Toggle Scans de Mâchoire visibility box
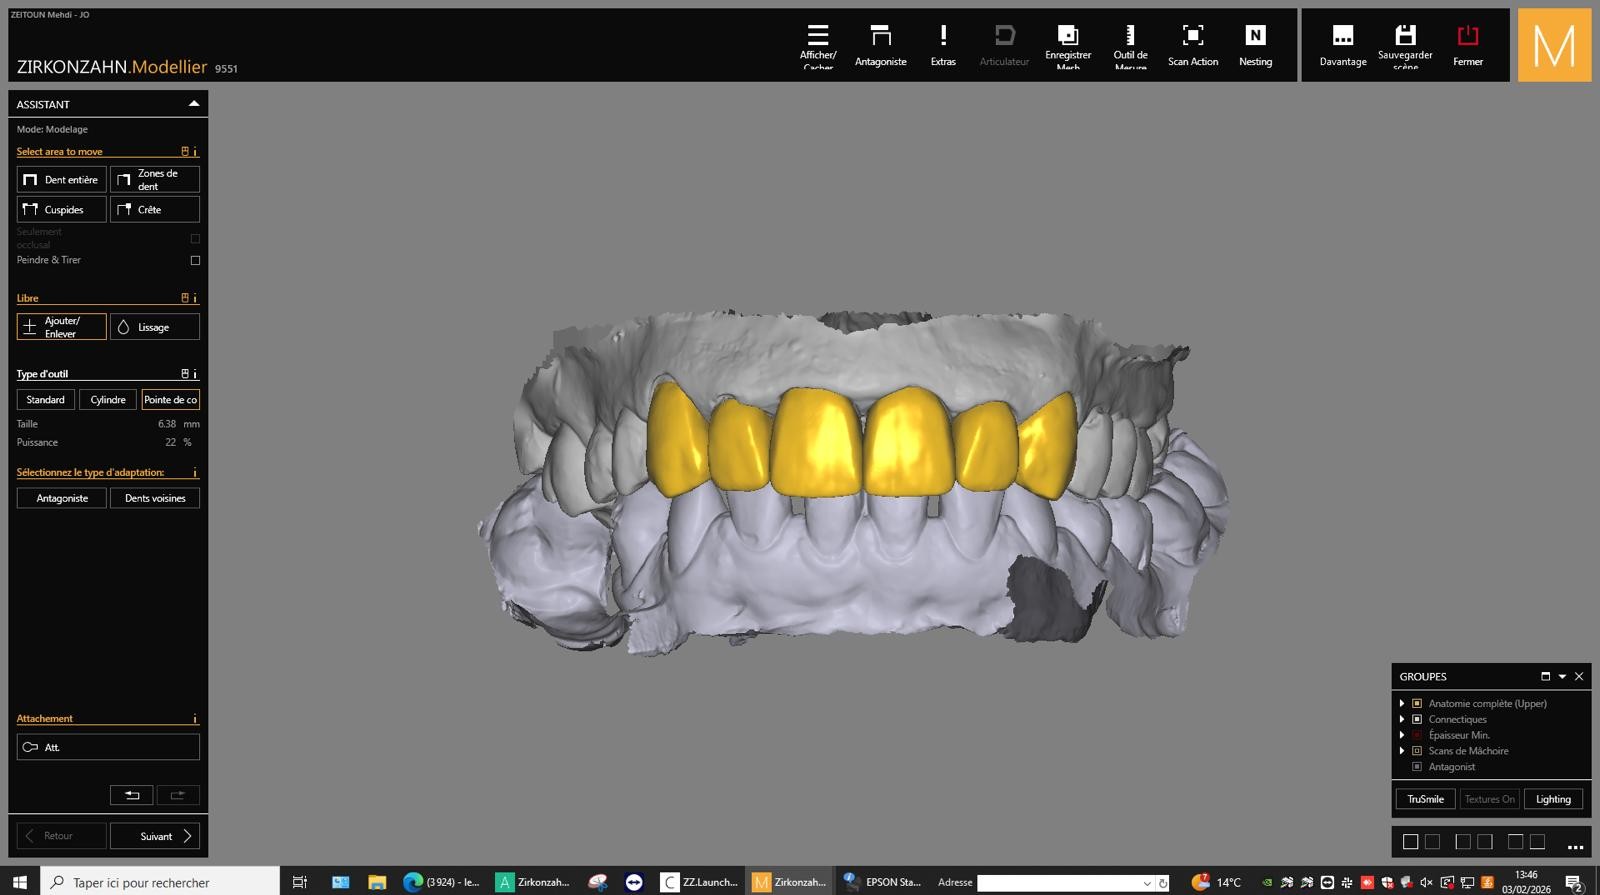Image resolution: width=1600 pixels, height=895 pixels. click(1417, 751)
